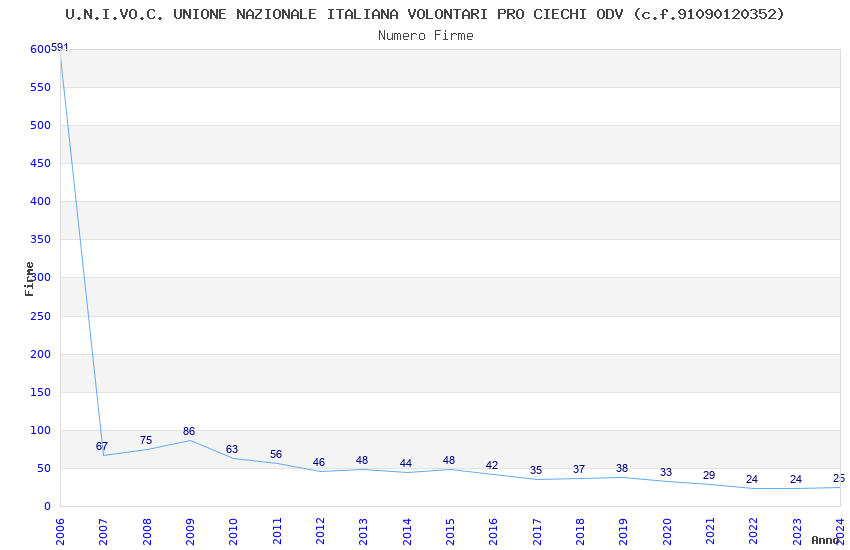Select the 35 data point label
Viewport: 850px width, 550px height.
(x=536, y=470)
